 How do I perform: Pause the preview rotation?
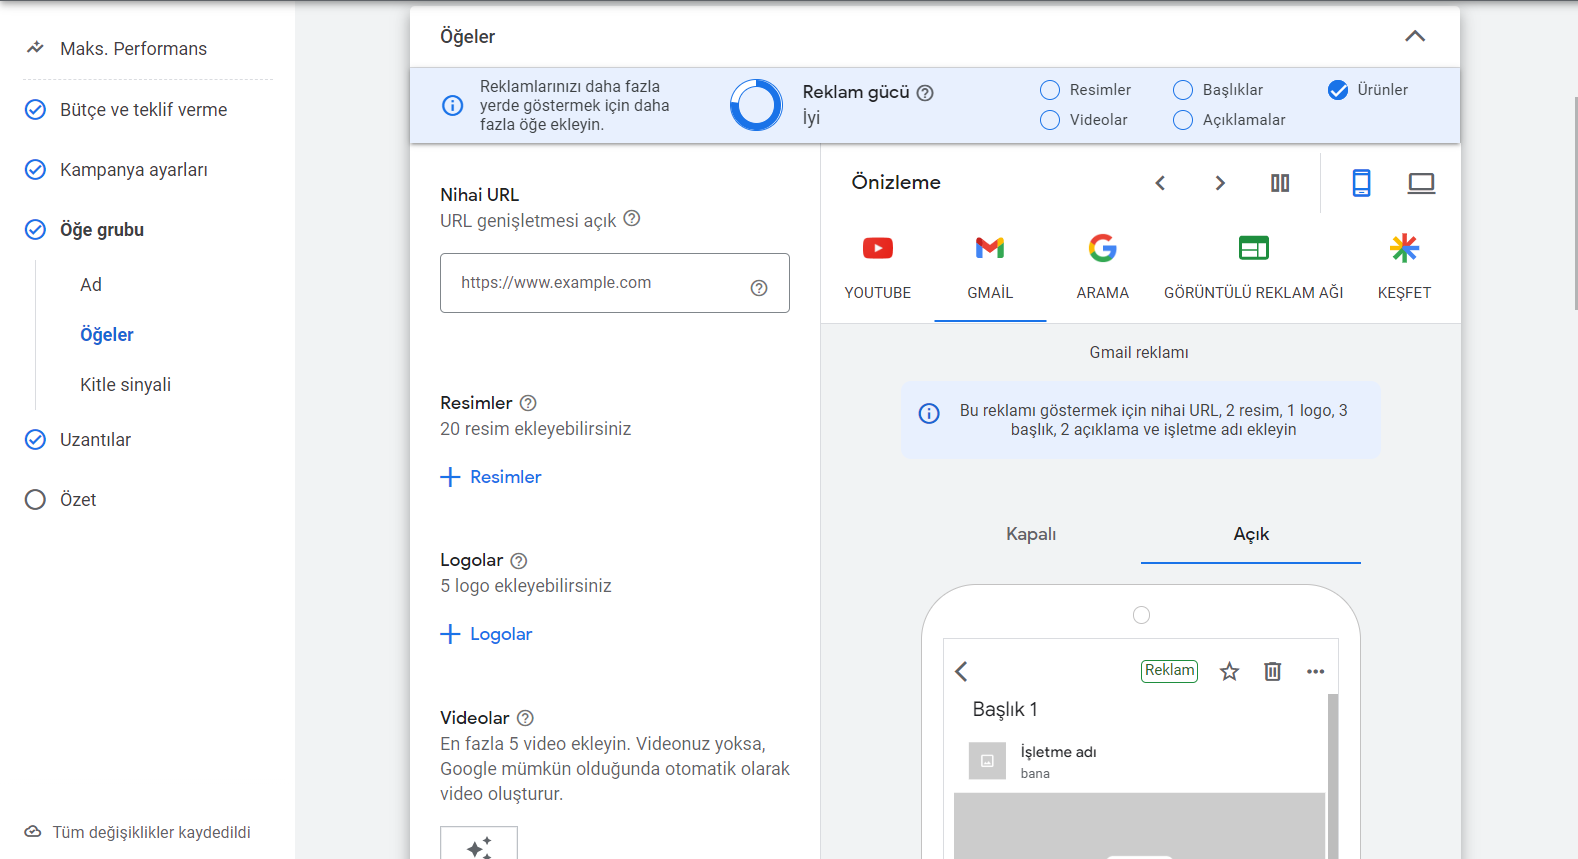(1280, 183)
